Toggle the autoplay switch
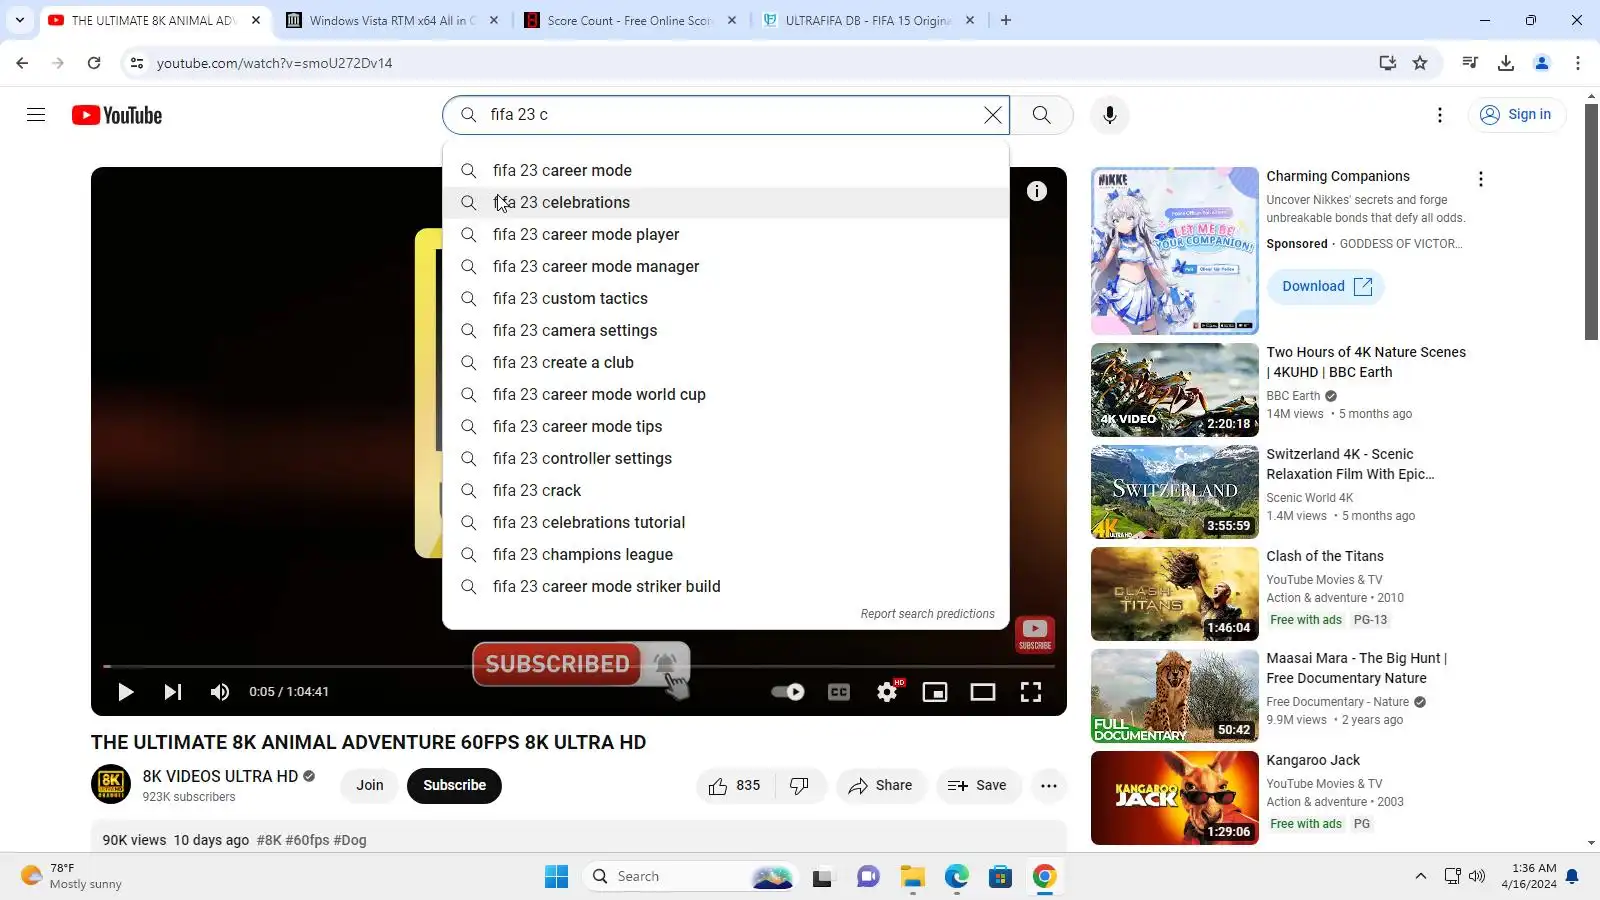The height and width of the screenshot is (900, 1600). (x=788, y=692)
